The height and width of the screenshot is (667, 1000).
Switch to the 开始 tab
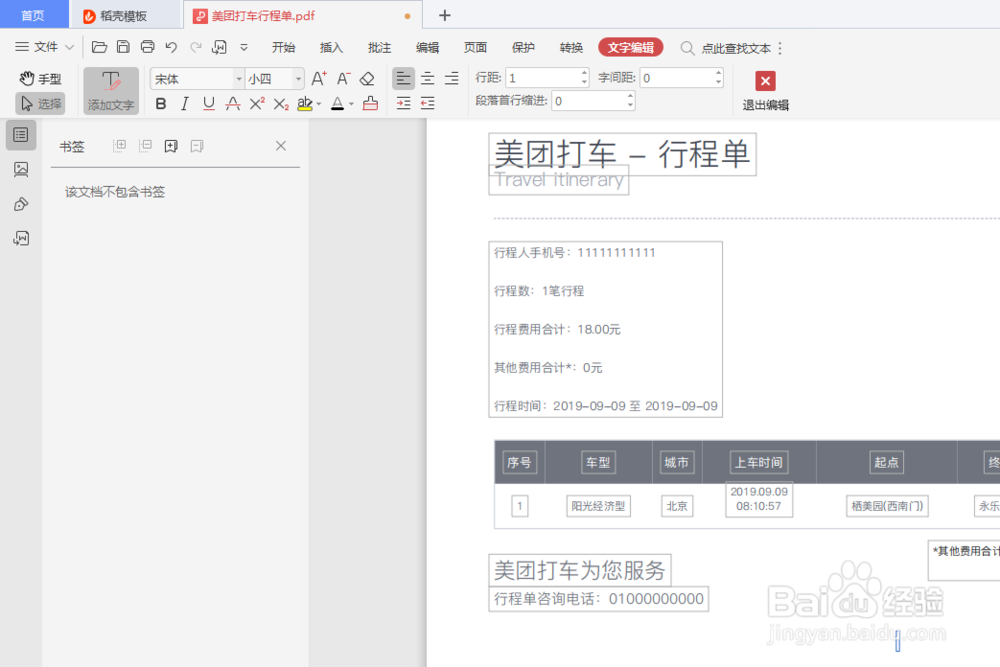[x=283, y=47]
